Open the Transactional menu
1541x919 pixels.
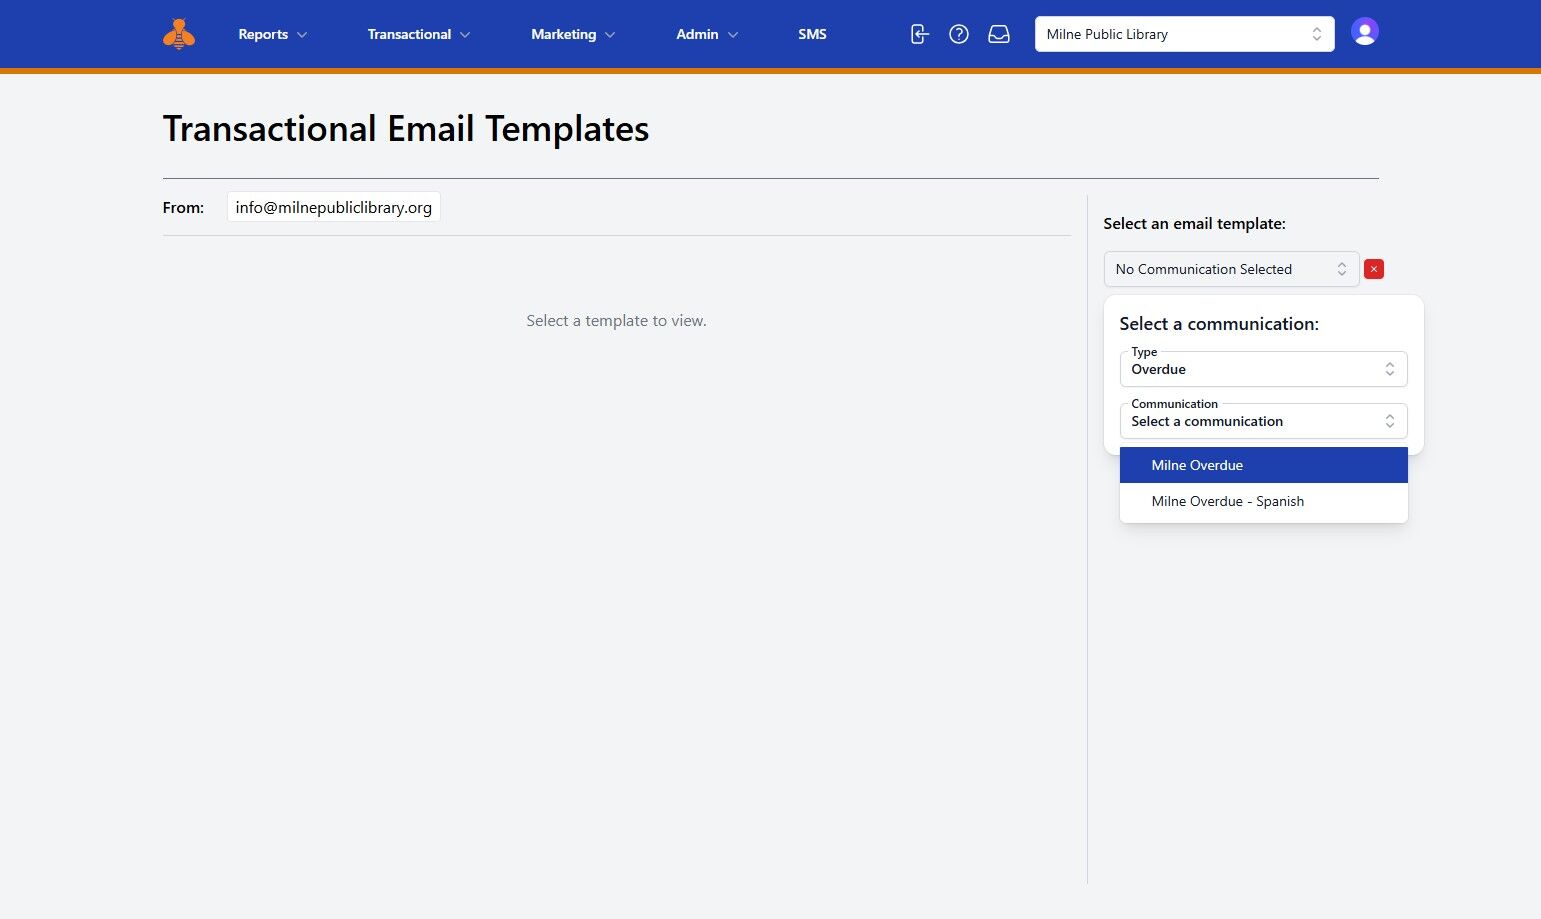418,34
